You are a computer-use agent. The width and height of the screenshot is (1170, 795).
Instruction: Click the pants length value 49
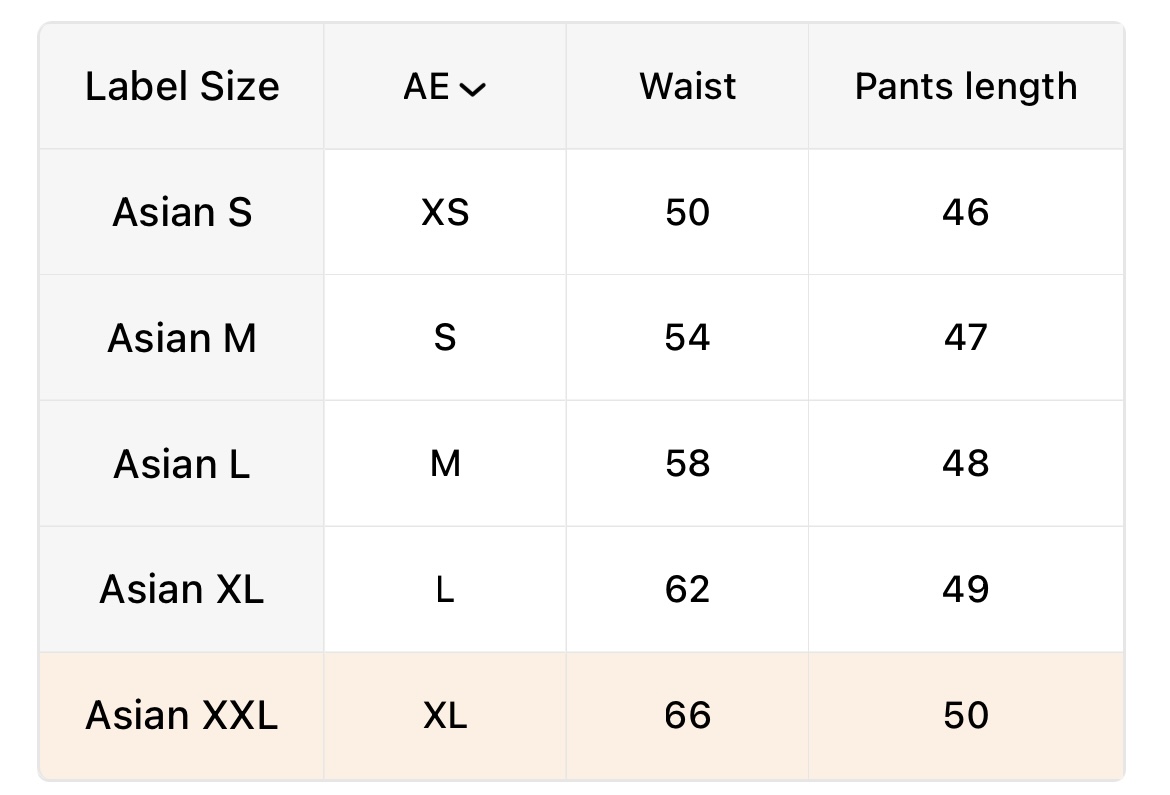[x=965, y=590]
